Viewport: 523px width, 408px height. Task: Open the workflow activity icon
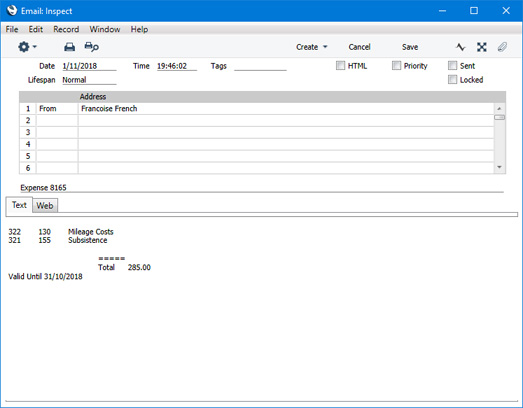tap(461, 47)
